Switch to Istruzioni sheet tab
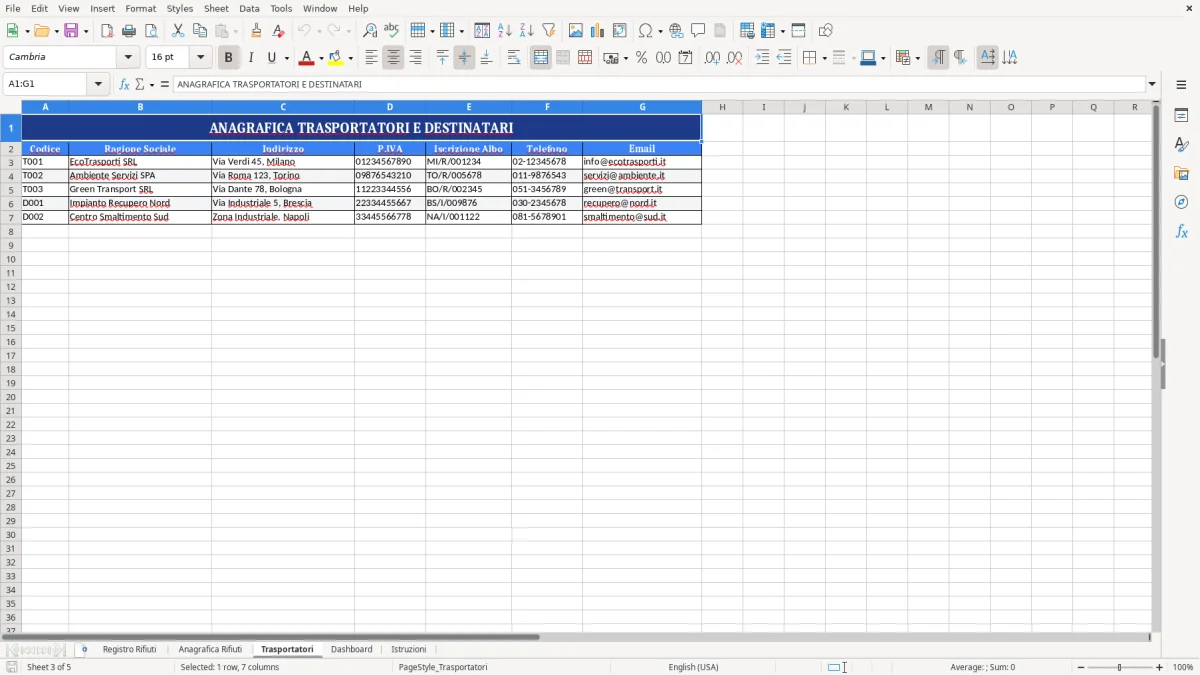1200x675 pixels. pos(408,649)
